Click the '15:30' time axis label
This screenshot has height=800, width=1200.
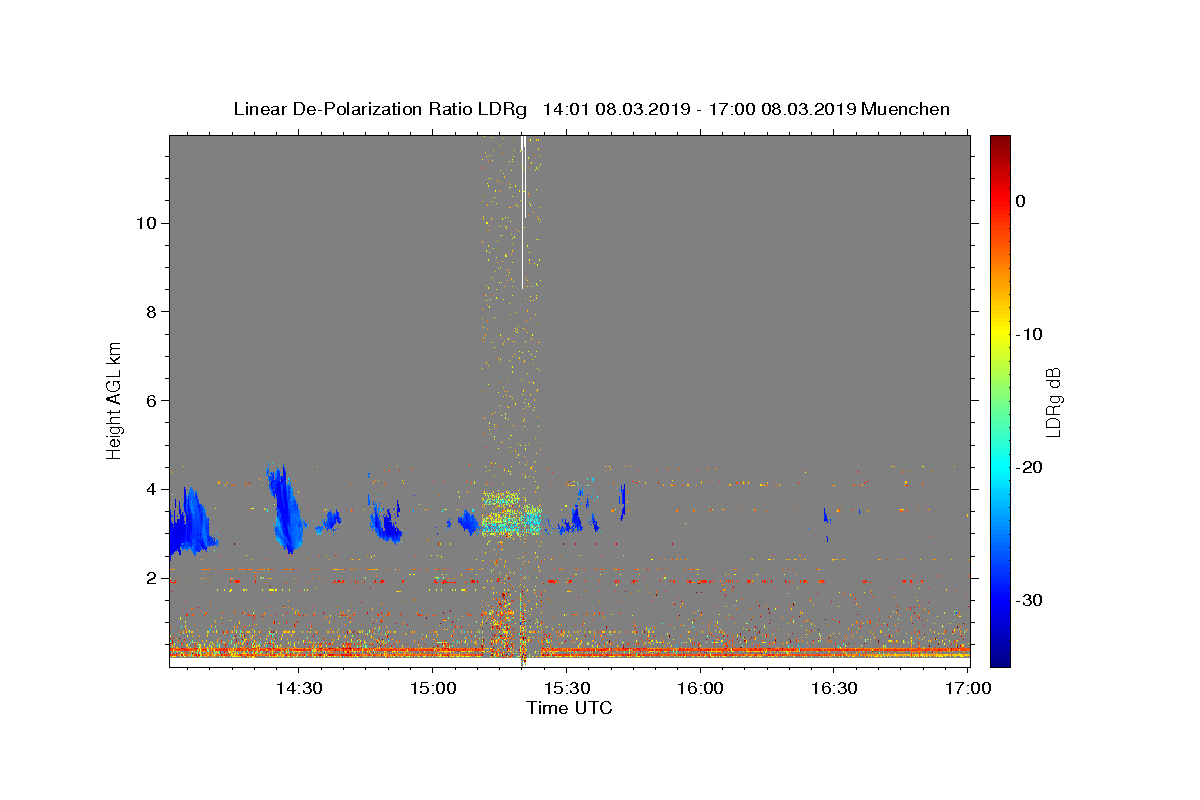[566, 688]
